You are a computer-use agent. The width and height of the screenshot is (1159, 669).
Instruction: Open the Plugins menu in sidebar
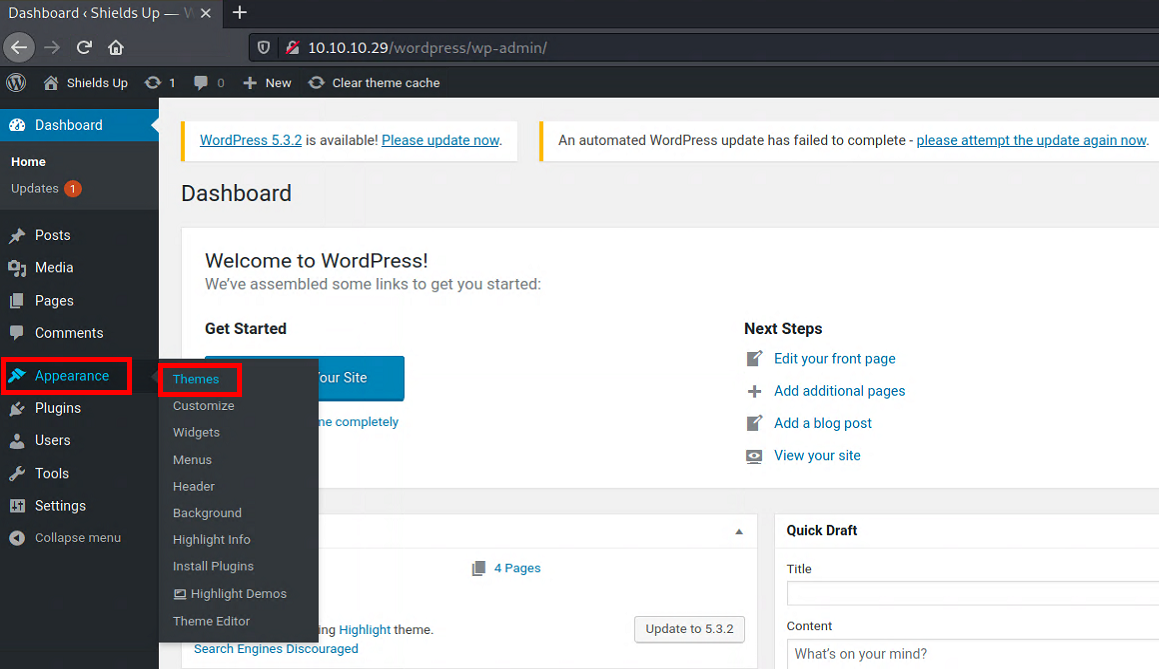[57, 408]
